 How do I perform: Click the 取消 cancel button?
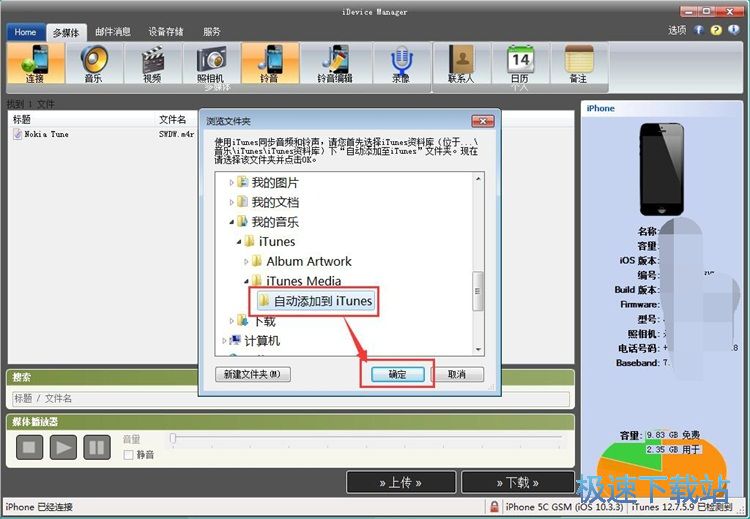tap(457, 374)
